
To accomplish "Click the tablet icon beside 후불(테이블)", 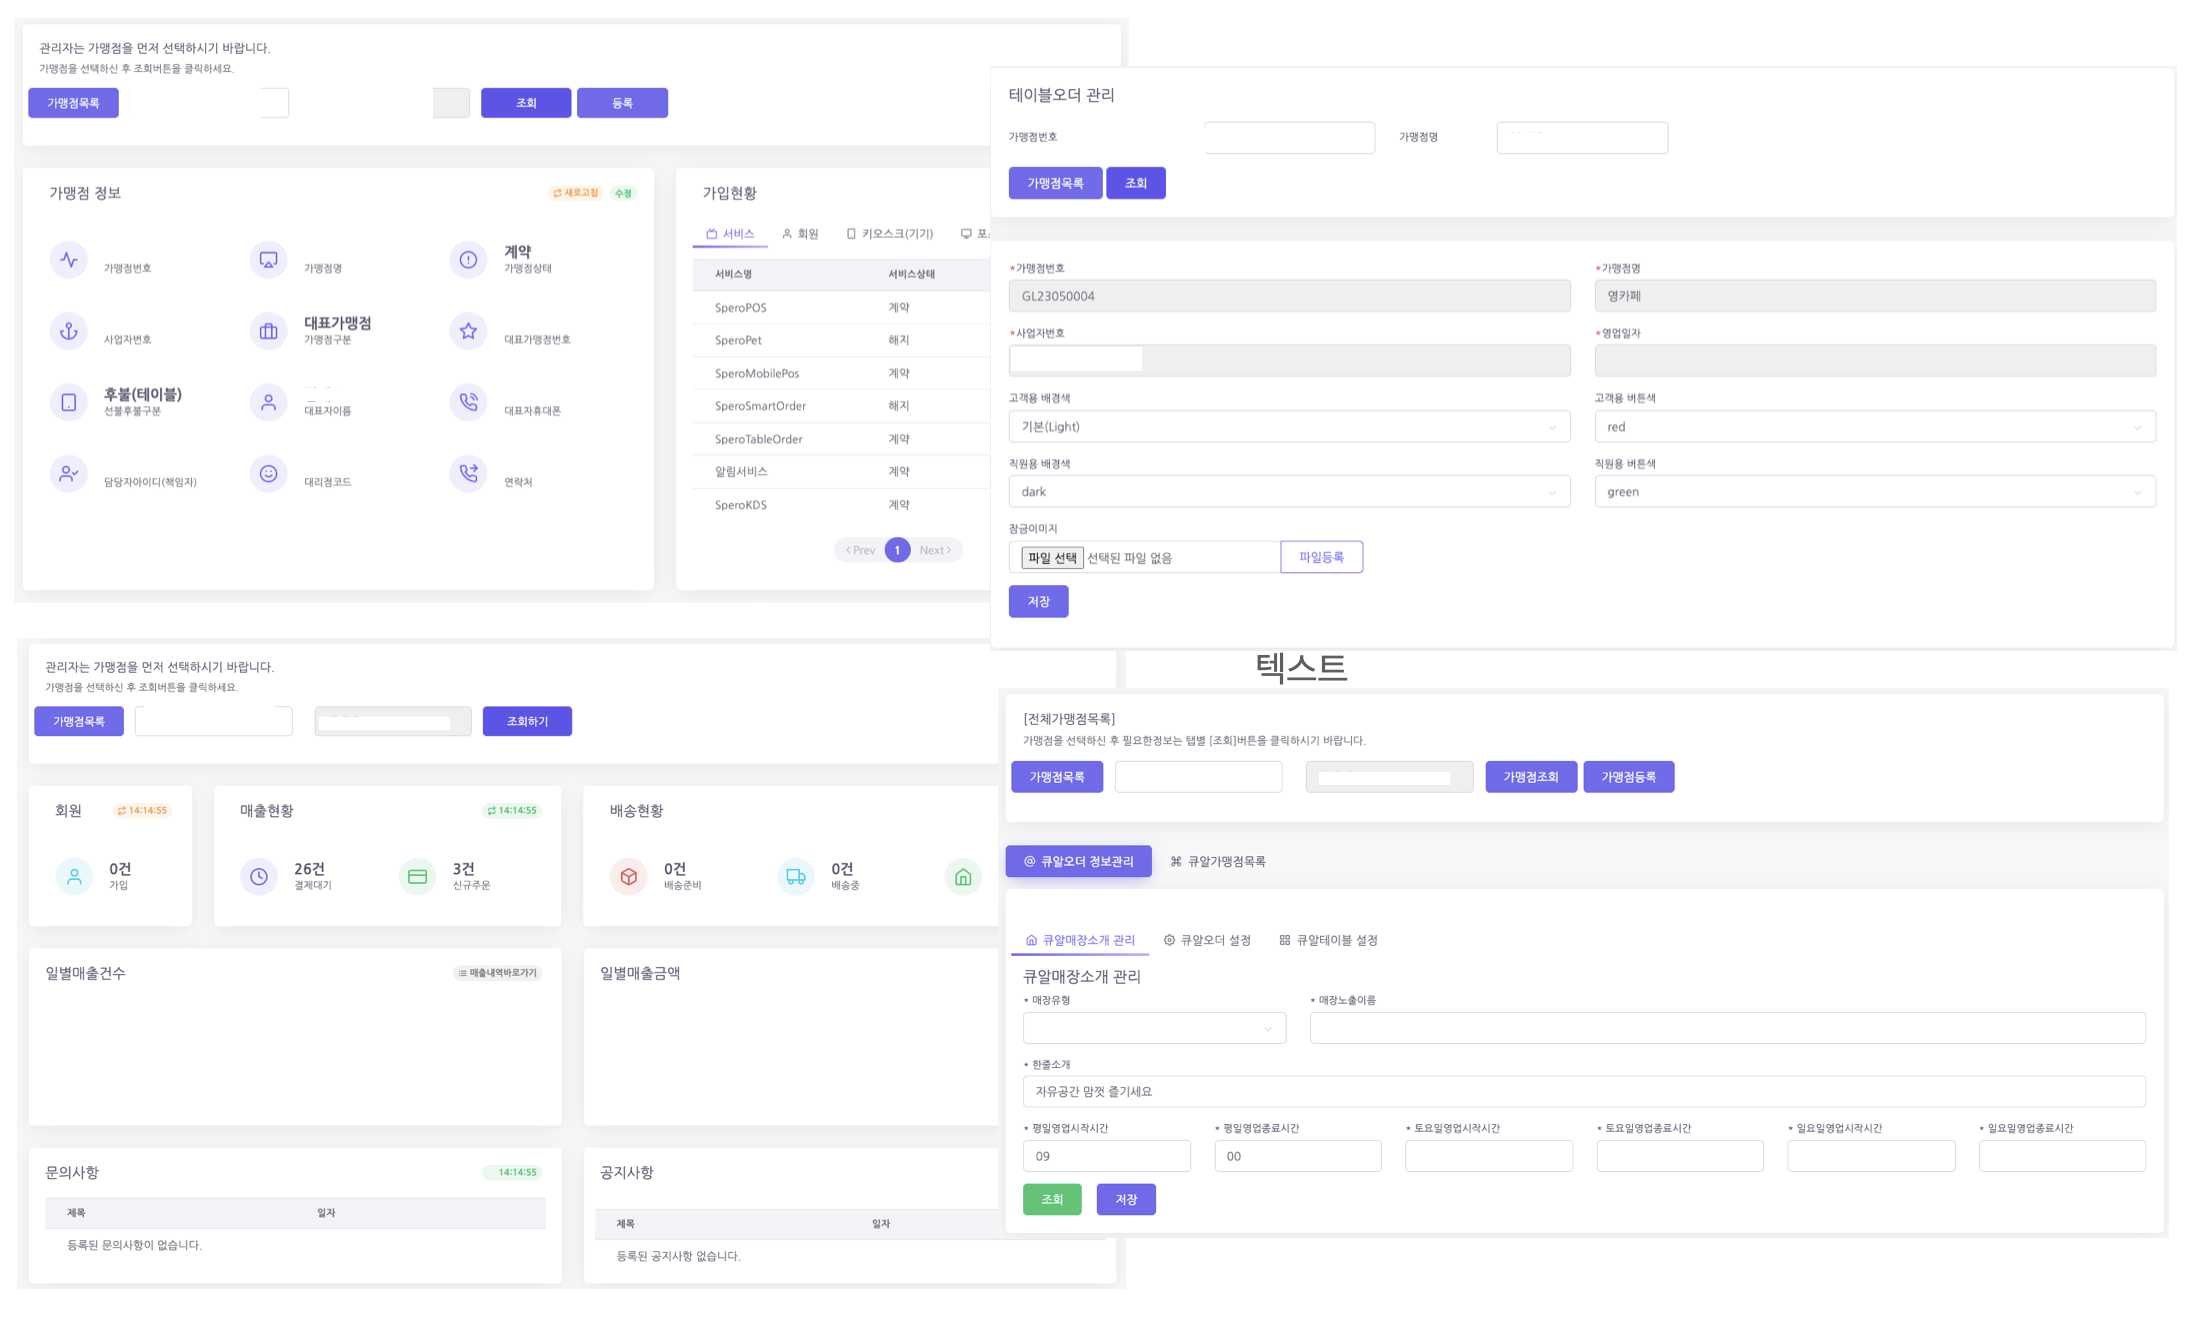I will pos(69,402).
